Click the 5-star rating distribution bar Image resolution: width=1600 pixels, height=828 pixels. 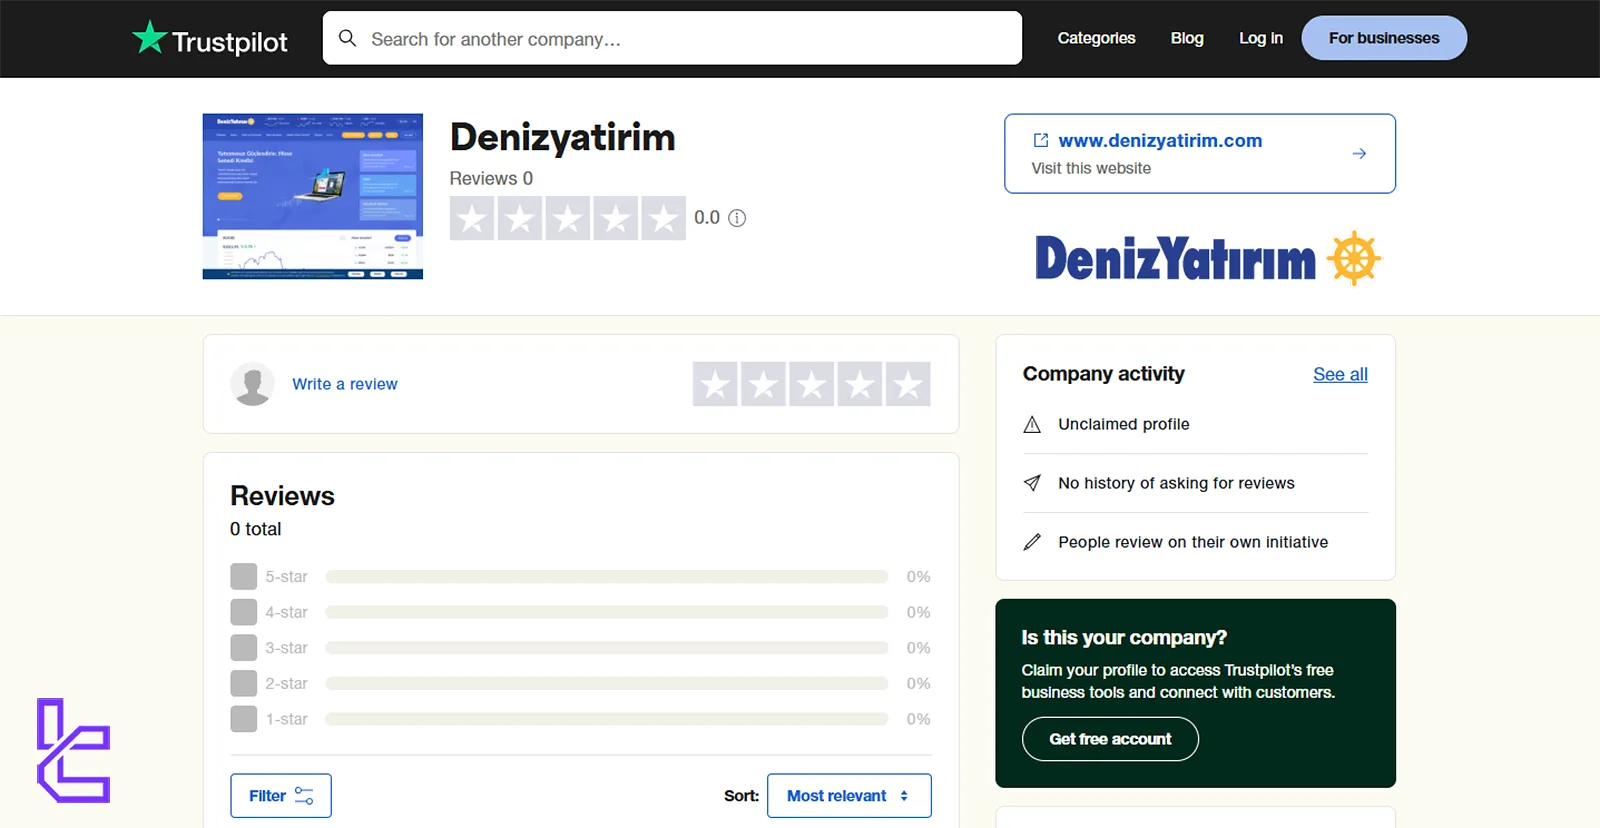point(607,577)
